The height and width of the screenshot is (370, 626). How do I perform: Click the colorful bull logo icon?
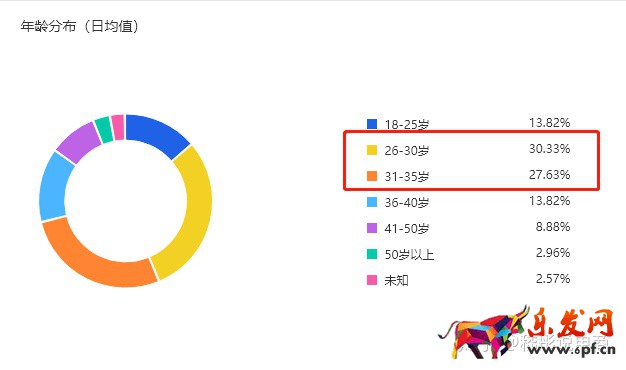483,332
